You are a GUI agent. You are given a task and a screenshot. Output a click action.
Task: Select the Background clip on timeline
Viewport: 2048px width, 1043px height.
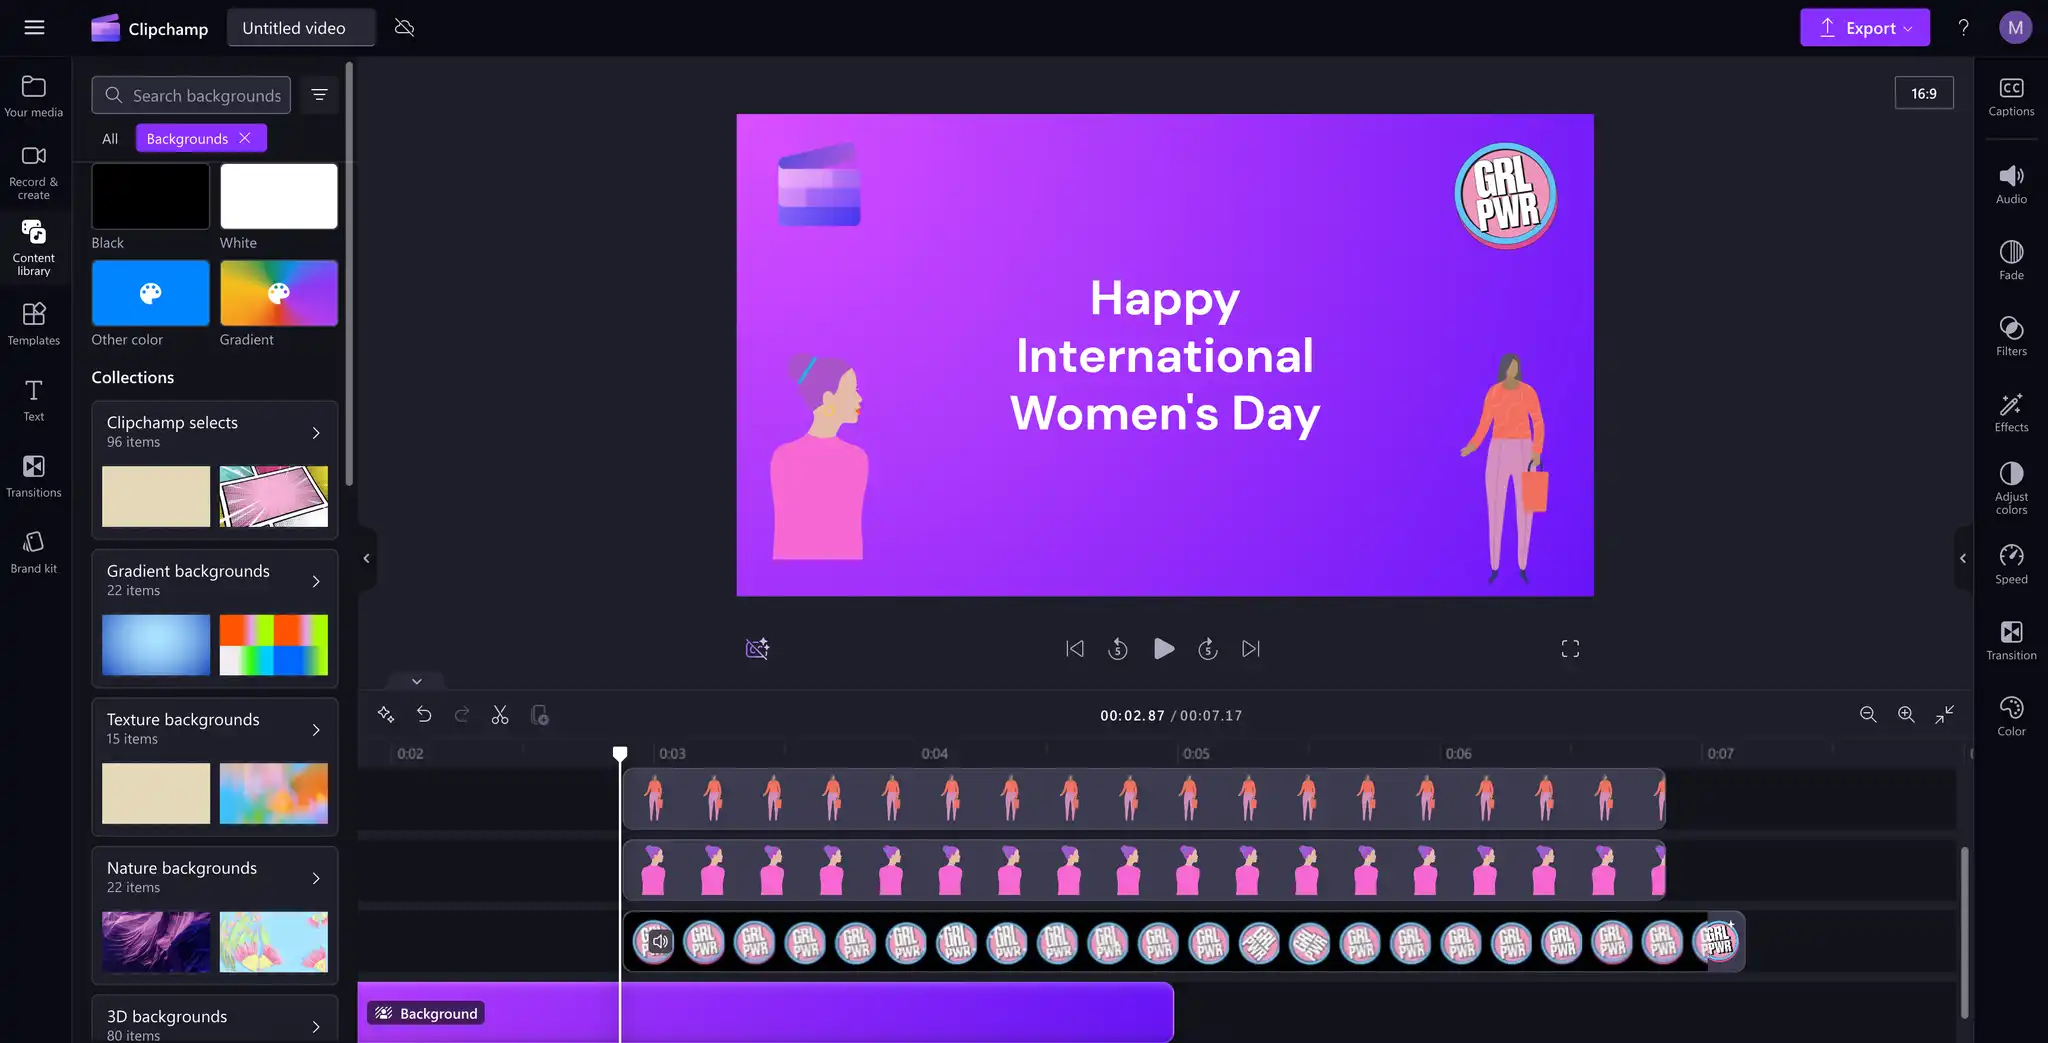pos(766,1012)
